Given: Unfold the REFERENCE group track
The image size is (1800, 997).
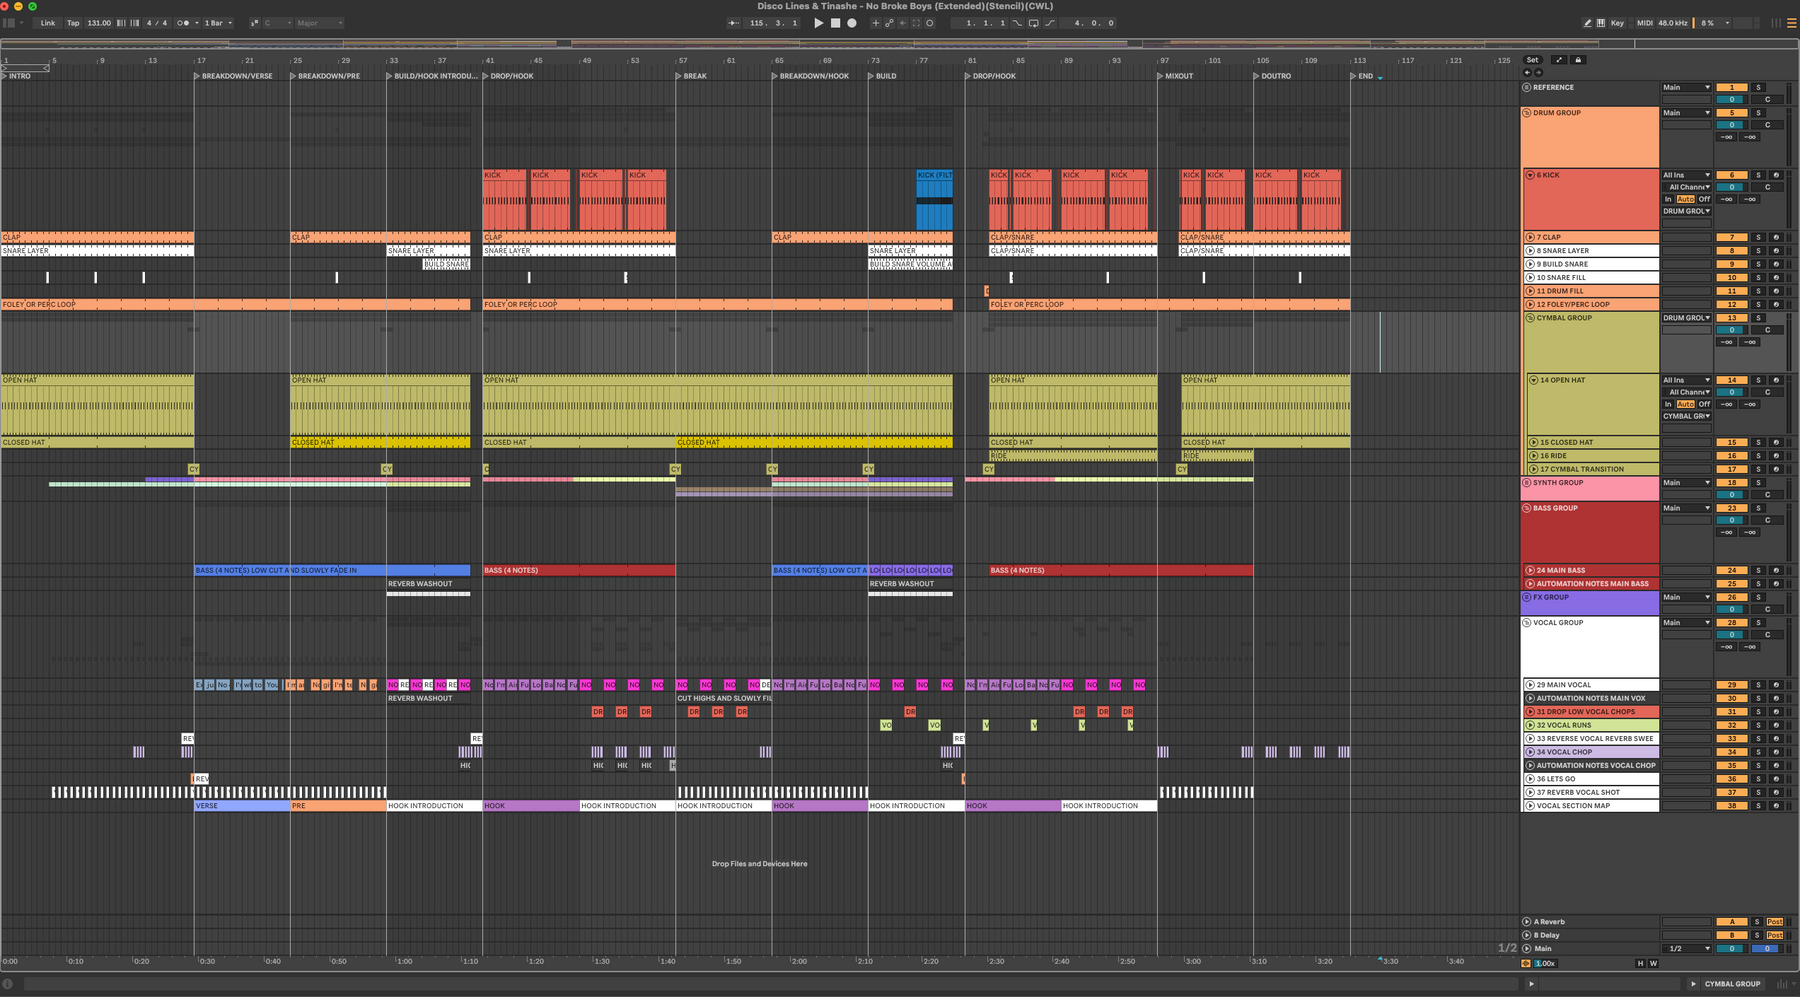Looking at the screenshot, I should pos(1527,87).
